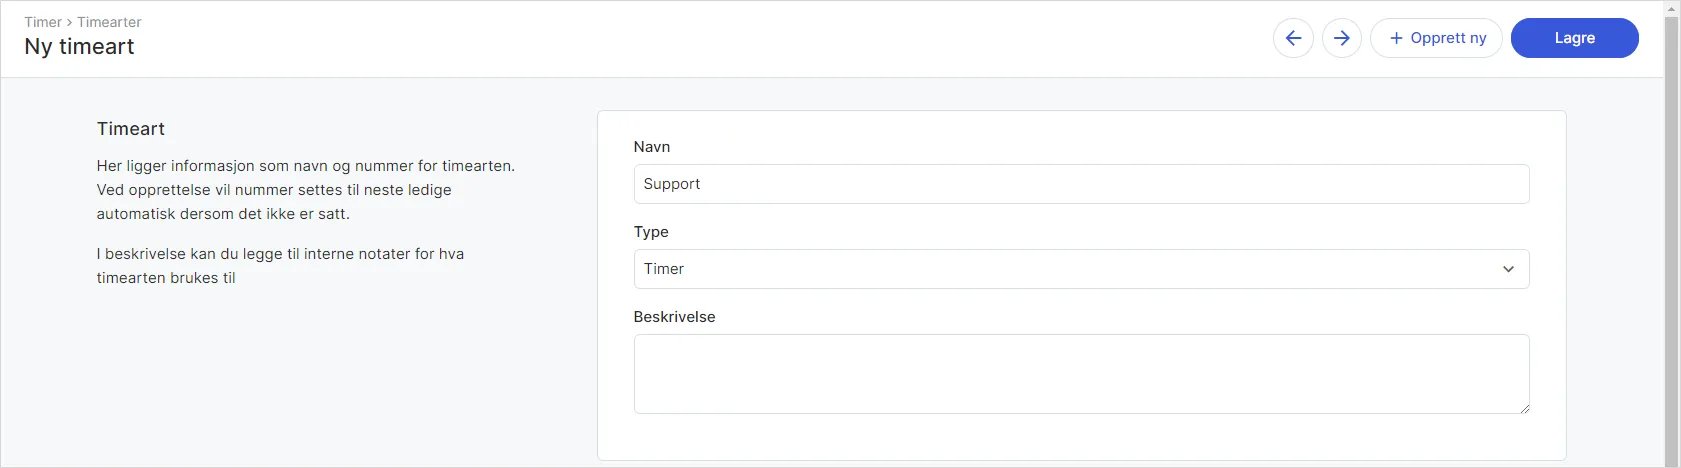The height and width of the screenshot is (468, 1681).
Task: Click the left arrow previous-record icon
Action: [x=1293, y=38]
